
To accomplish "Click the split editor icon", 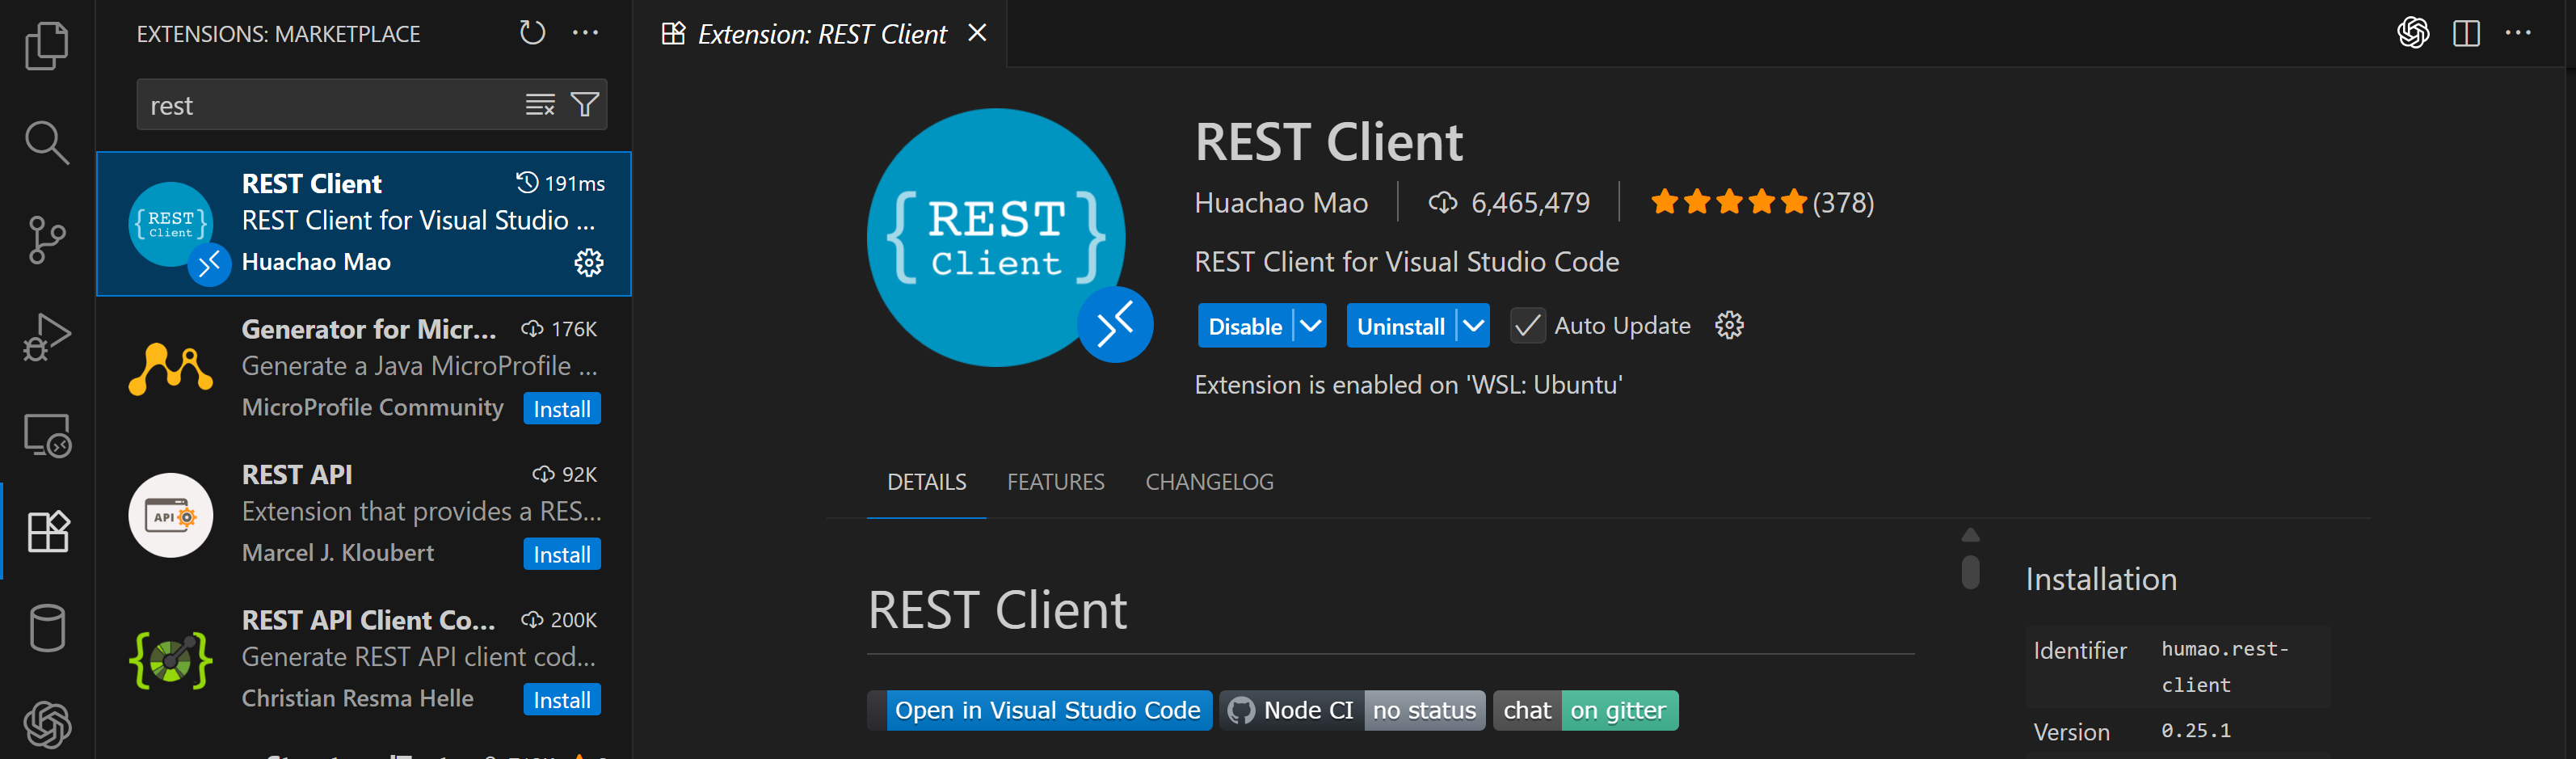I will [2466, 33].
